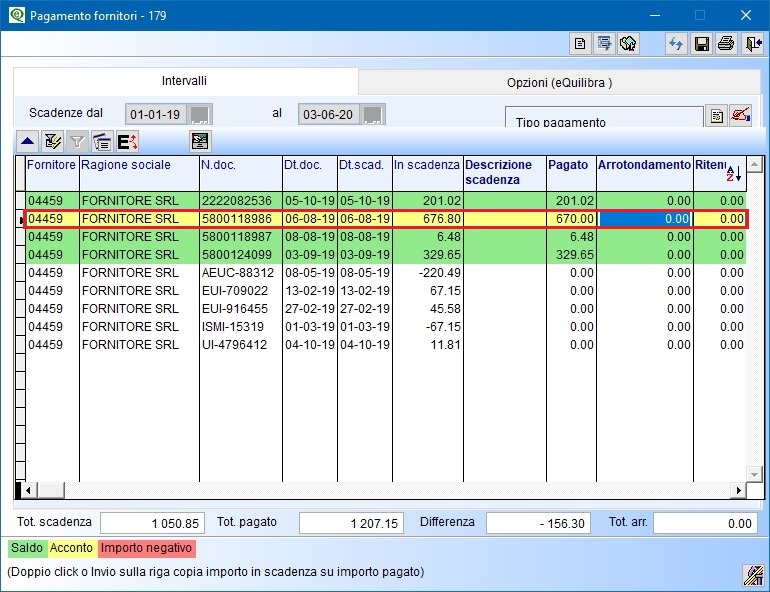The image size is (770, 592).
Task: Click the Pagato column header
Action: [572, 174]
